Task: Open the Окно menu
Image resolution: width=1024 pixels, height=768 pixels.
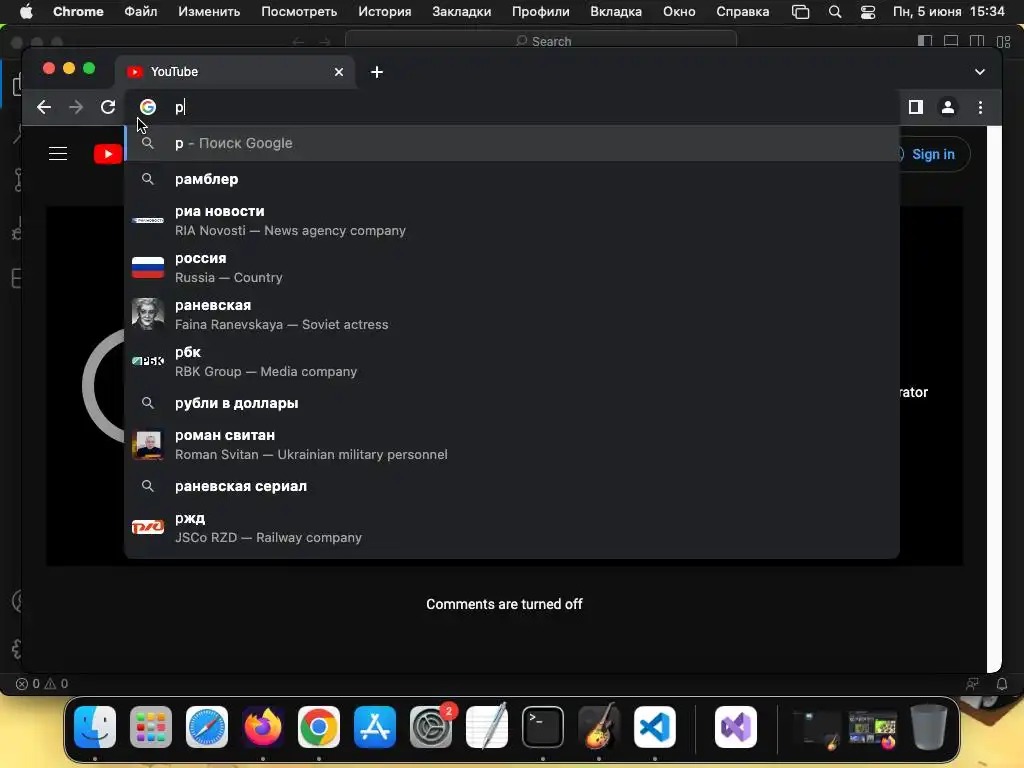Action: coord(679,12)
